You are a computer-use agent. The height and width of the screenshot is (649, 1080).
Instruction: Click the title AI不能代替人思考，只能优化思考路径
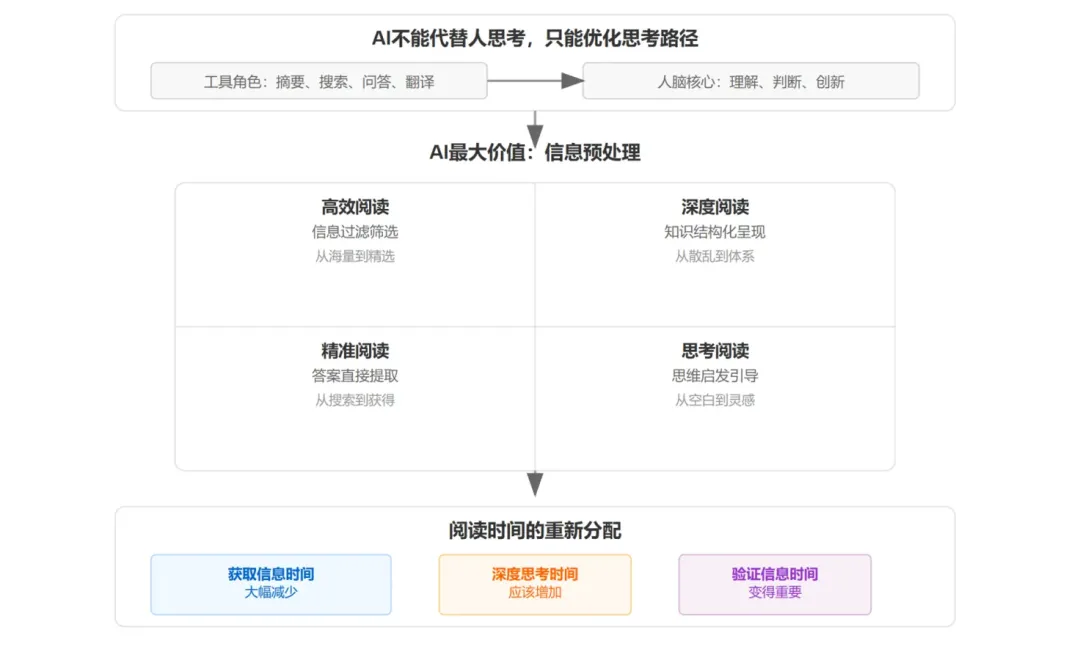[x=535, y=39]
